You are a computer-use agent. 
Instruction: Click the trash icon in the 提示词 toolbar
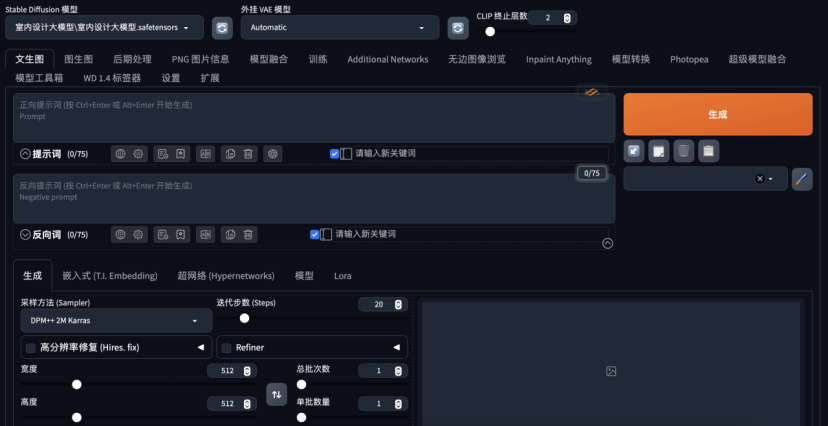click(x=249, y=154)
